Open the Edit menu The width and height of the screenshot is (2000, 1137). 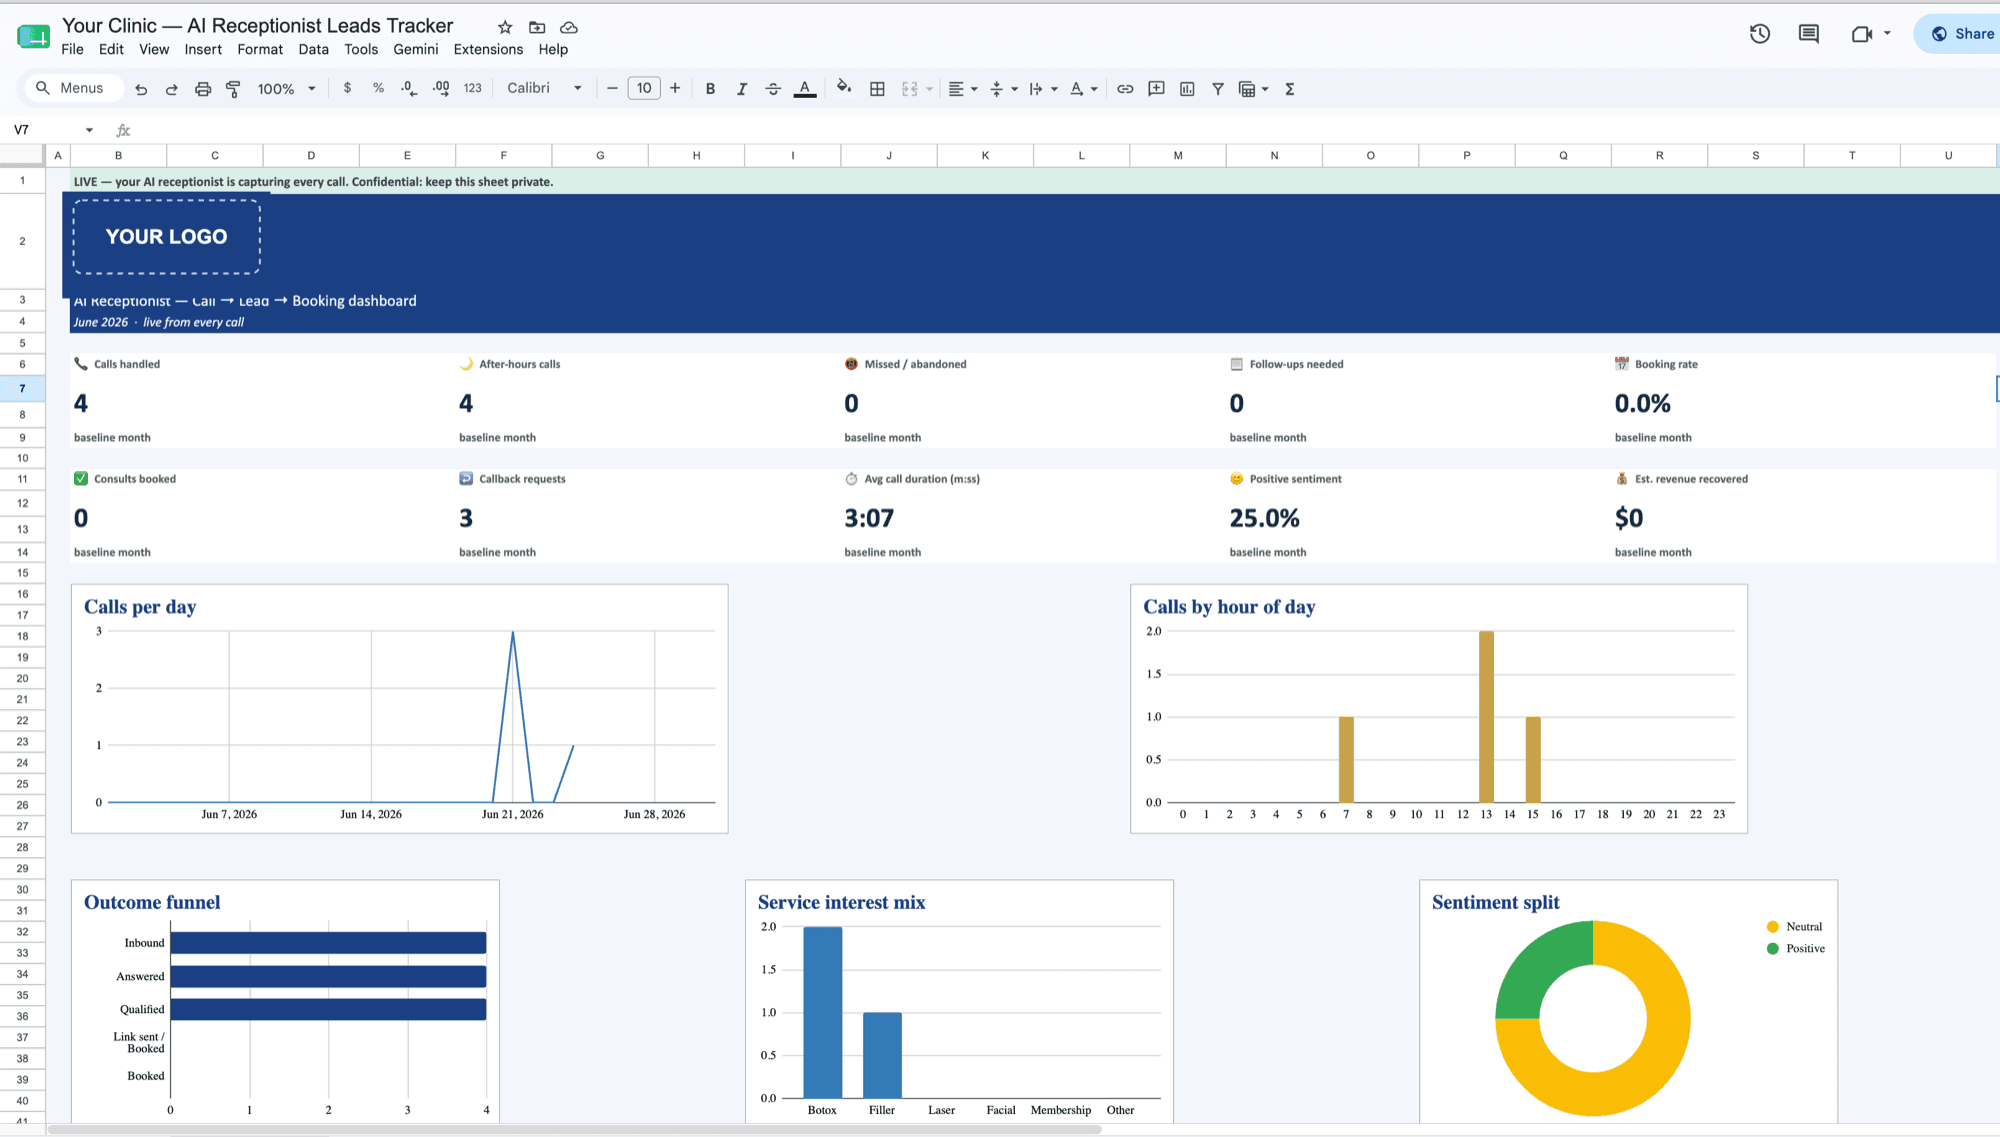click(111, 49)
